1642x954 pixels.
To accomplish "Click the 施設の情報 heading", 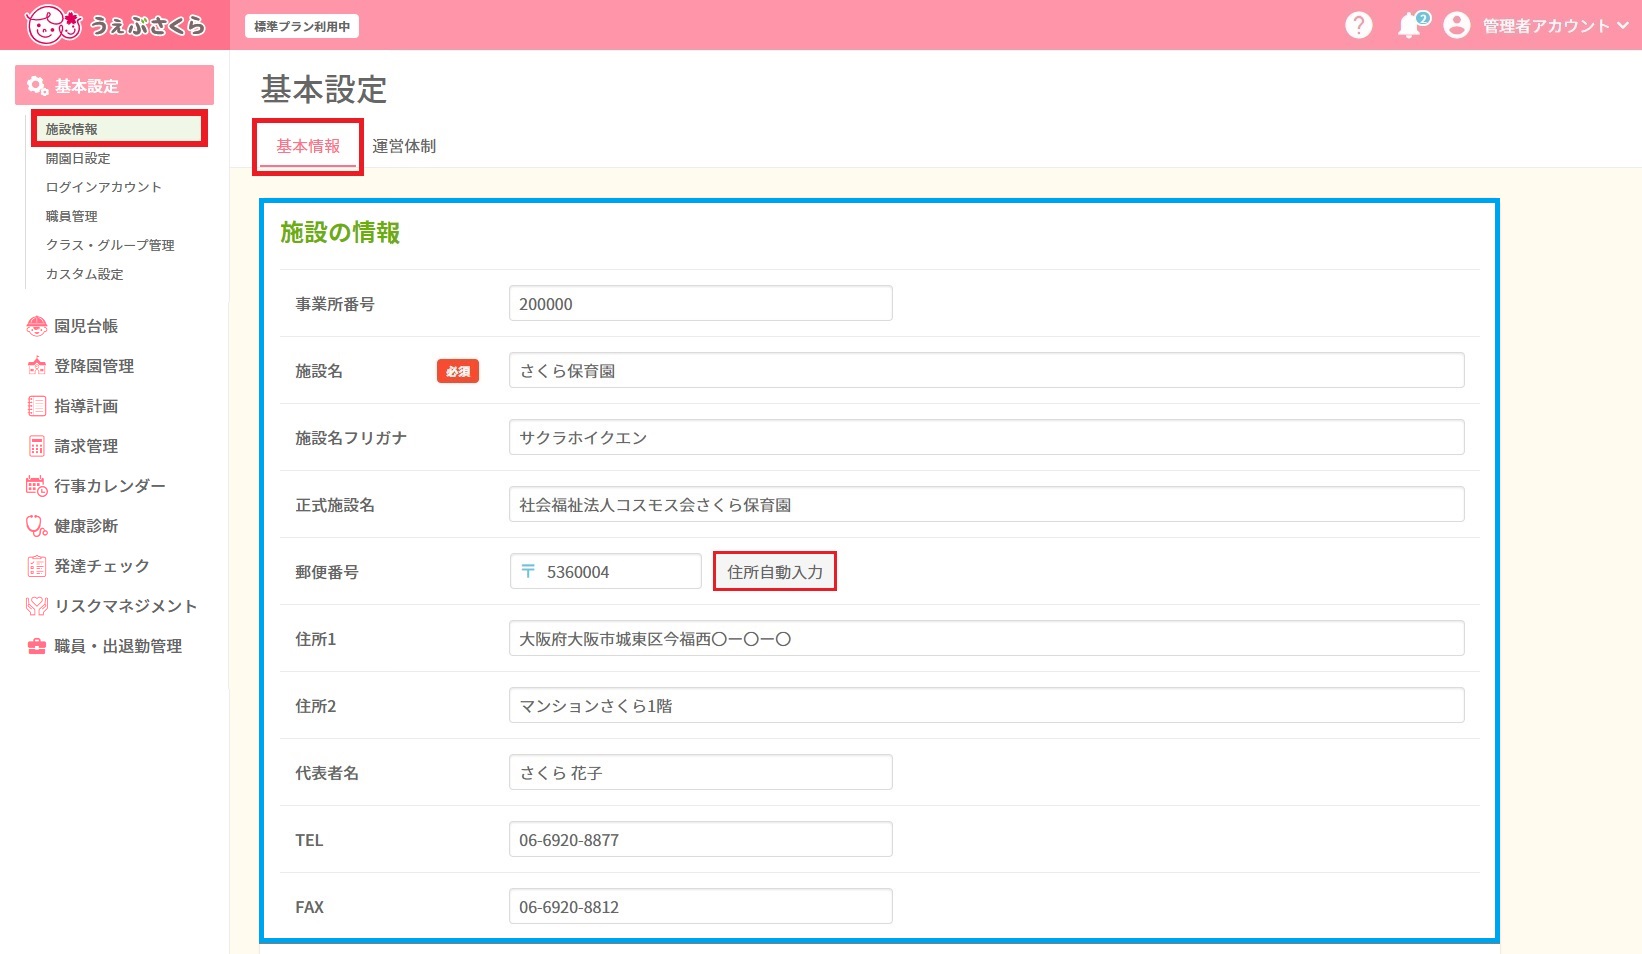I will (340, 233).
